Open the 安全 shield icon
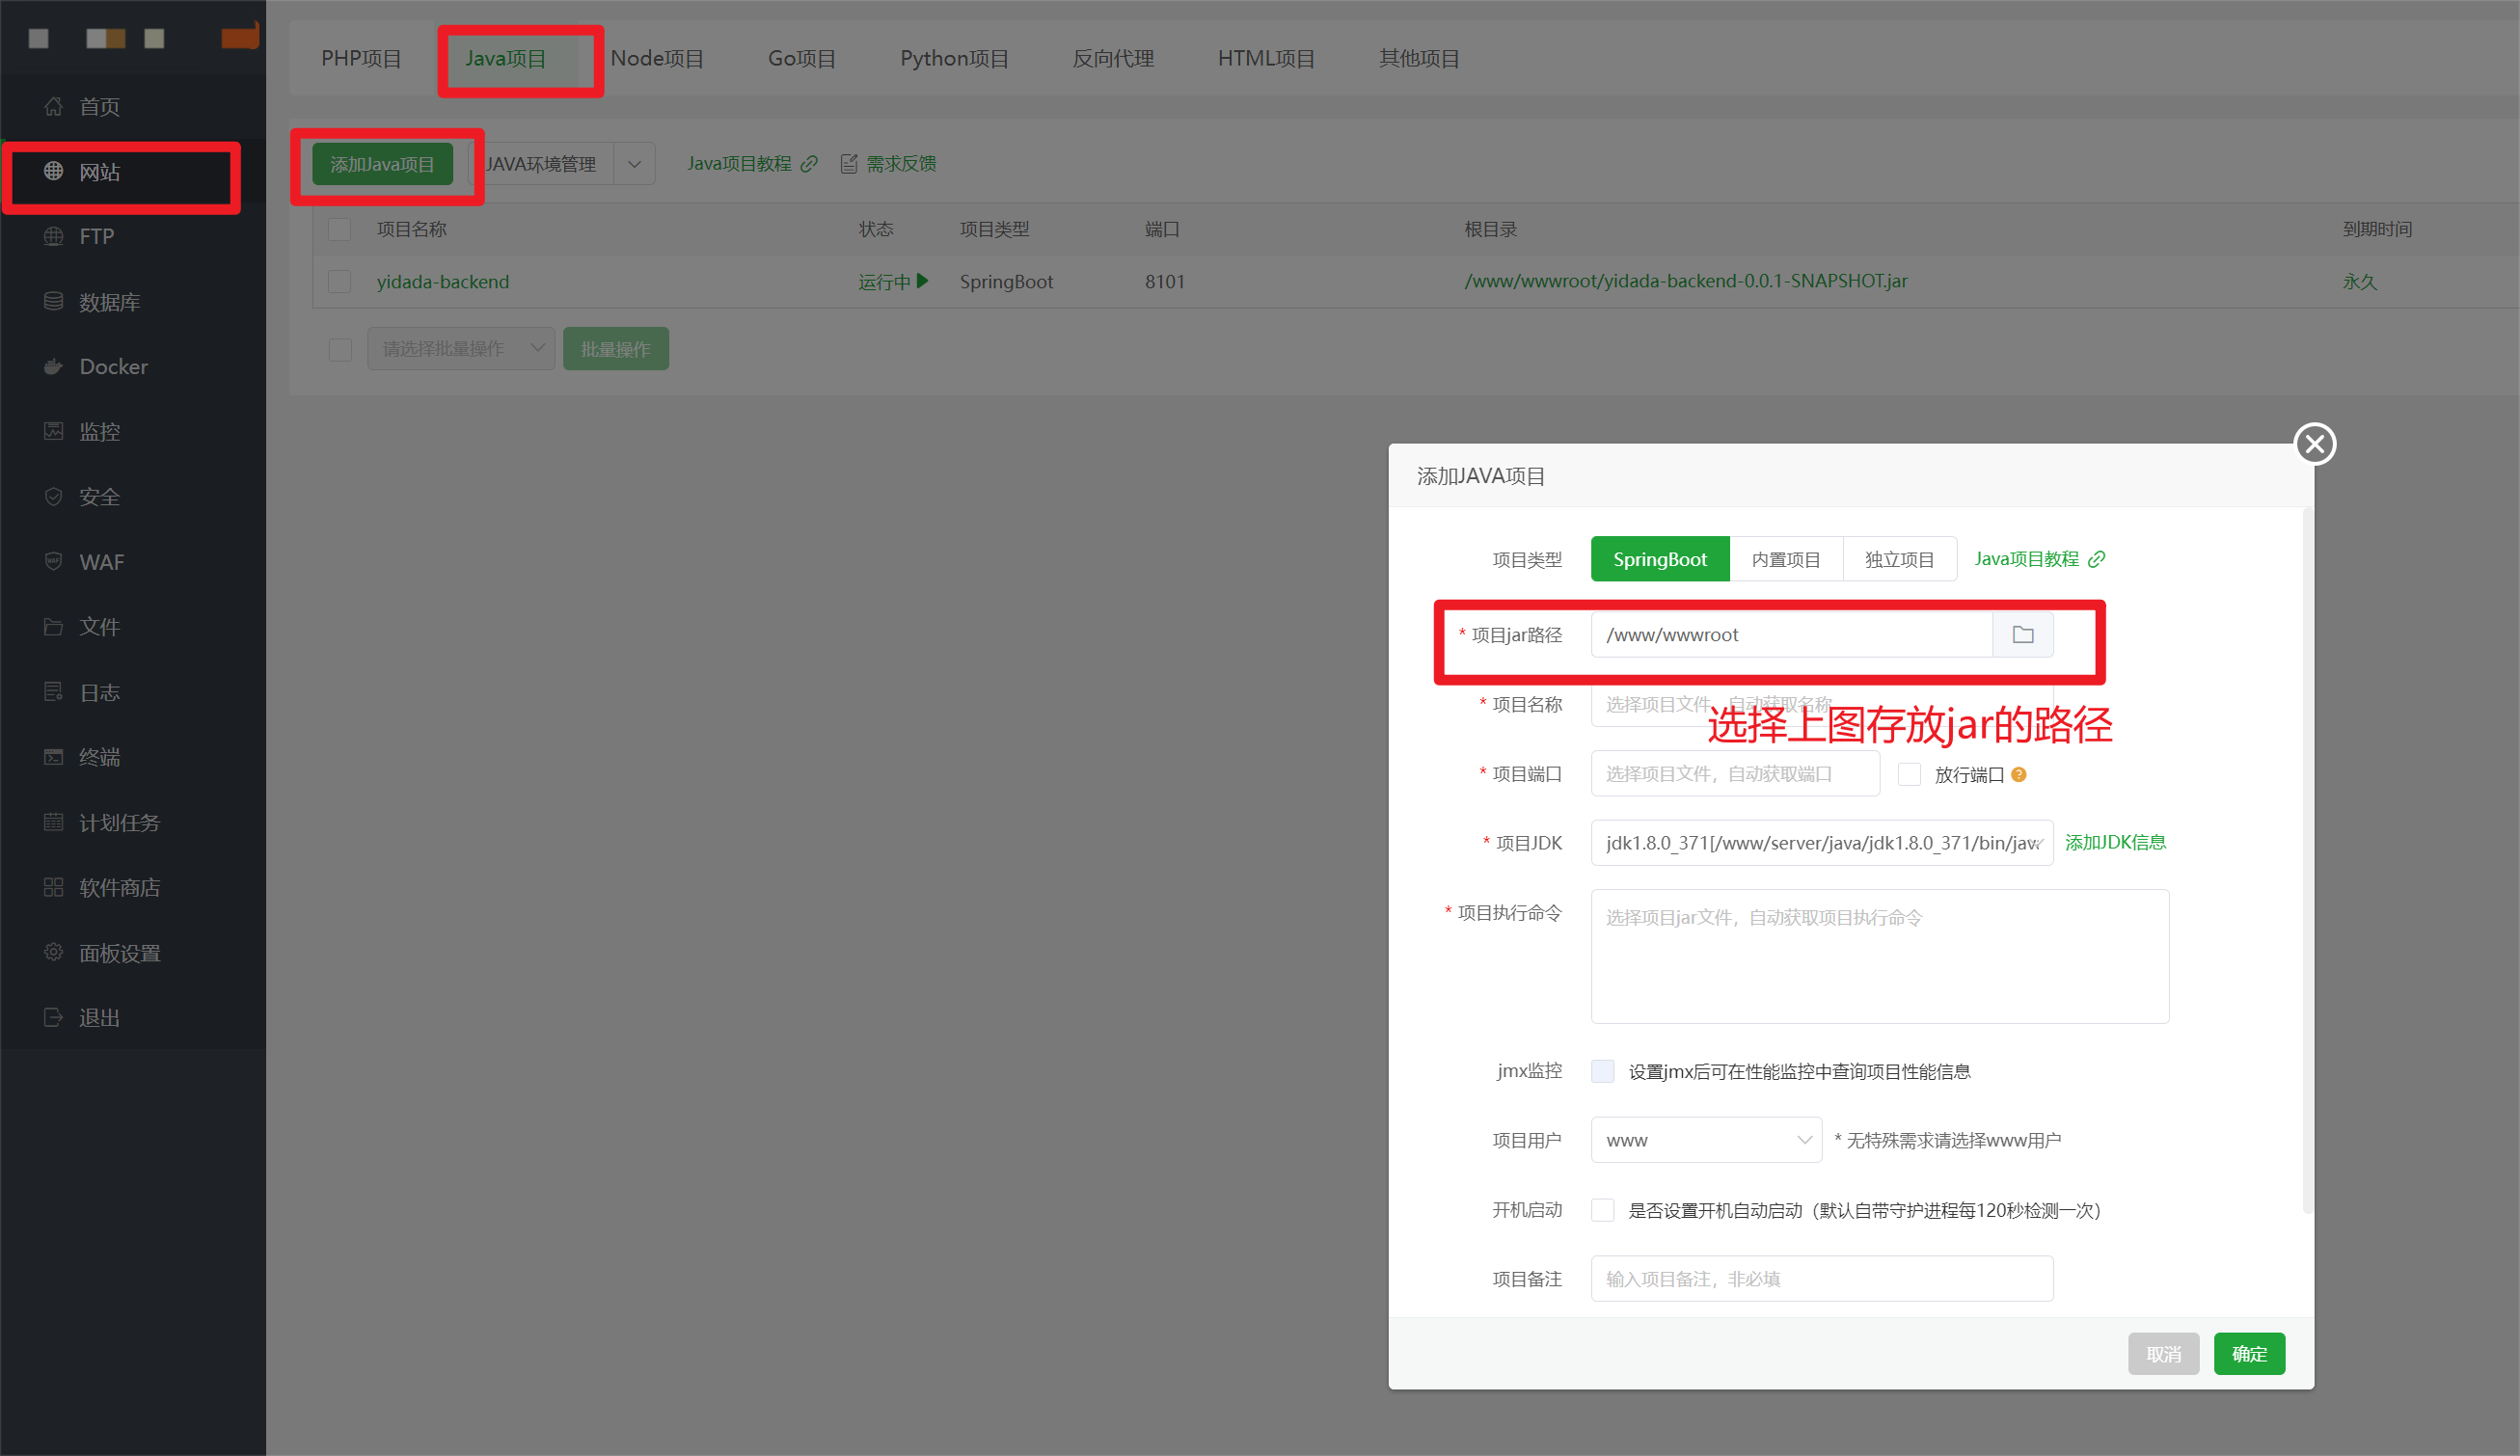2520x1456 pixels. (54, 496)
